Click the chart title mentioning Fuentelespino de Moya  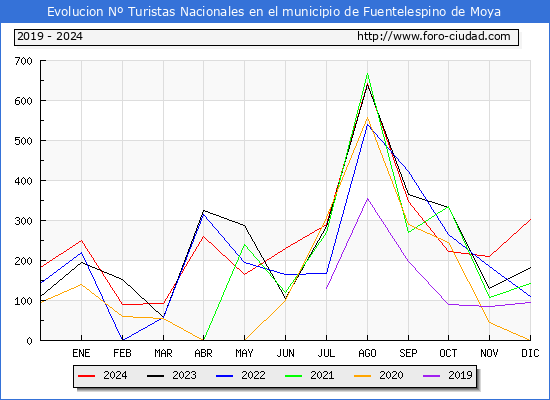274,12
